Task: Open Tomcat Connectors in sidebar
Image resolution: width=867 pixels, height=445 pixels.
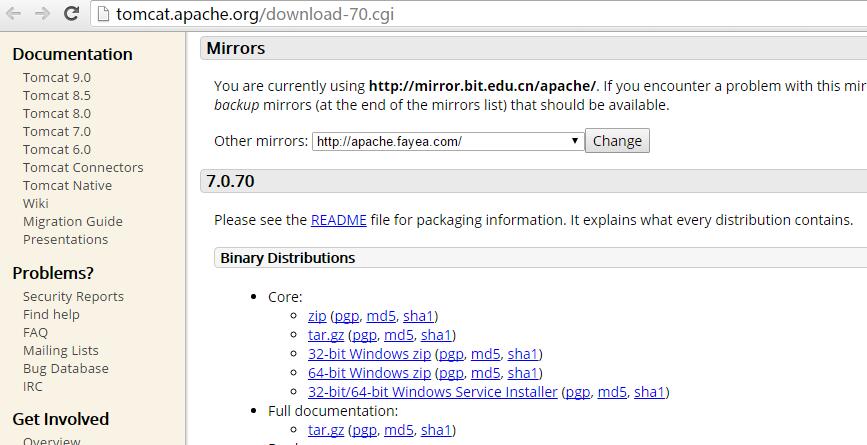Action: click(83, 167)
